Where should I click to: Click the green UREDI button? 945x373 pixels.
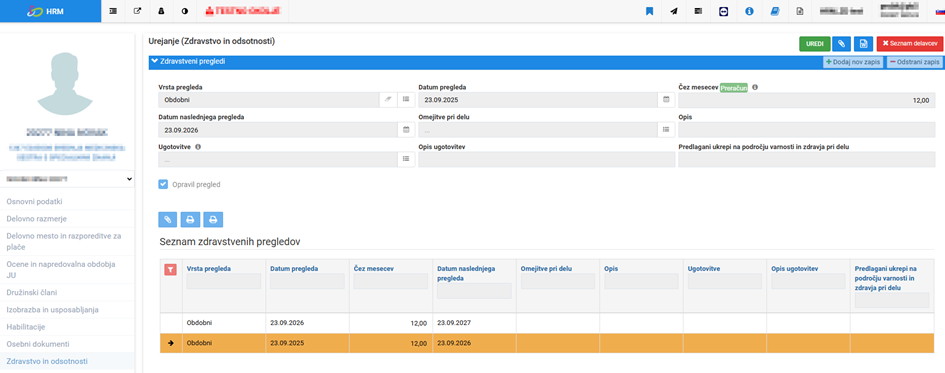[x=814, y=44]
